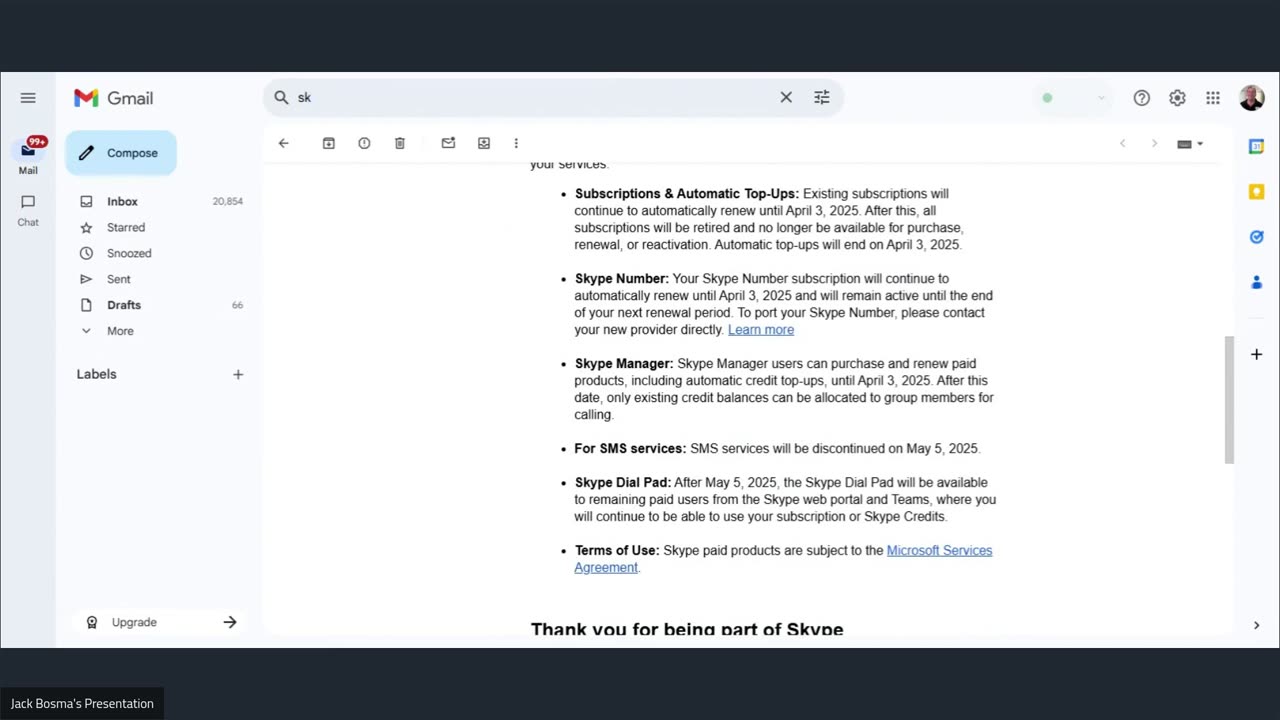
Task: Delete this email with trash icon
Action: click(400, 143)
